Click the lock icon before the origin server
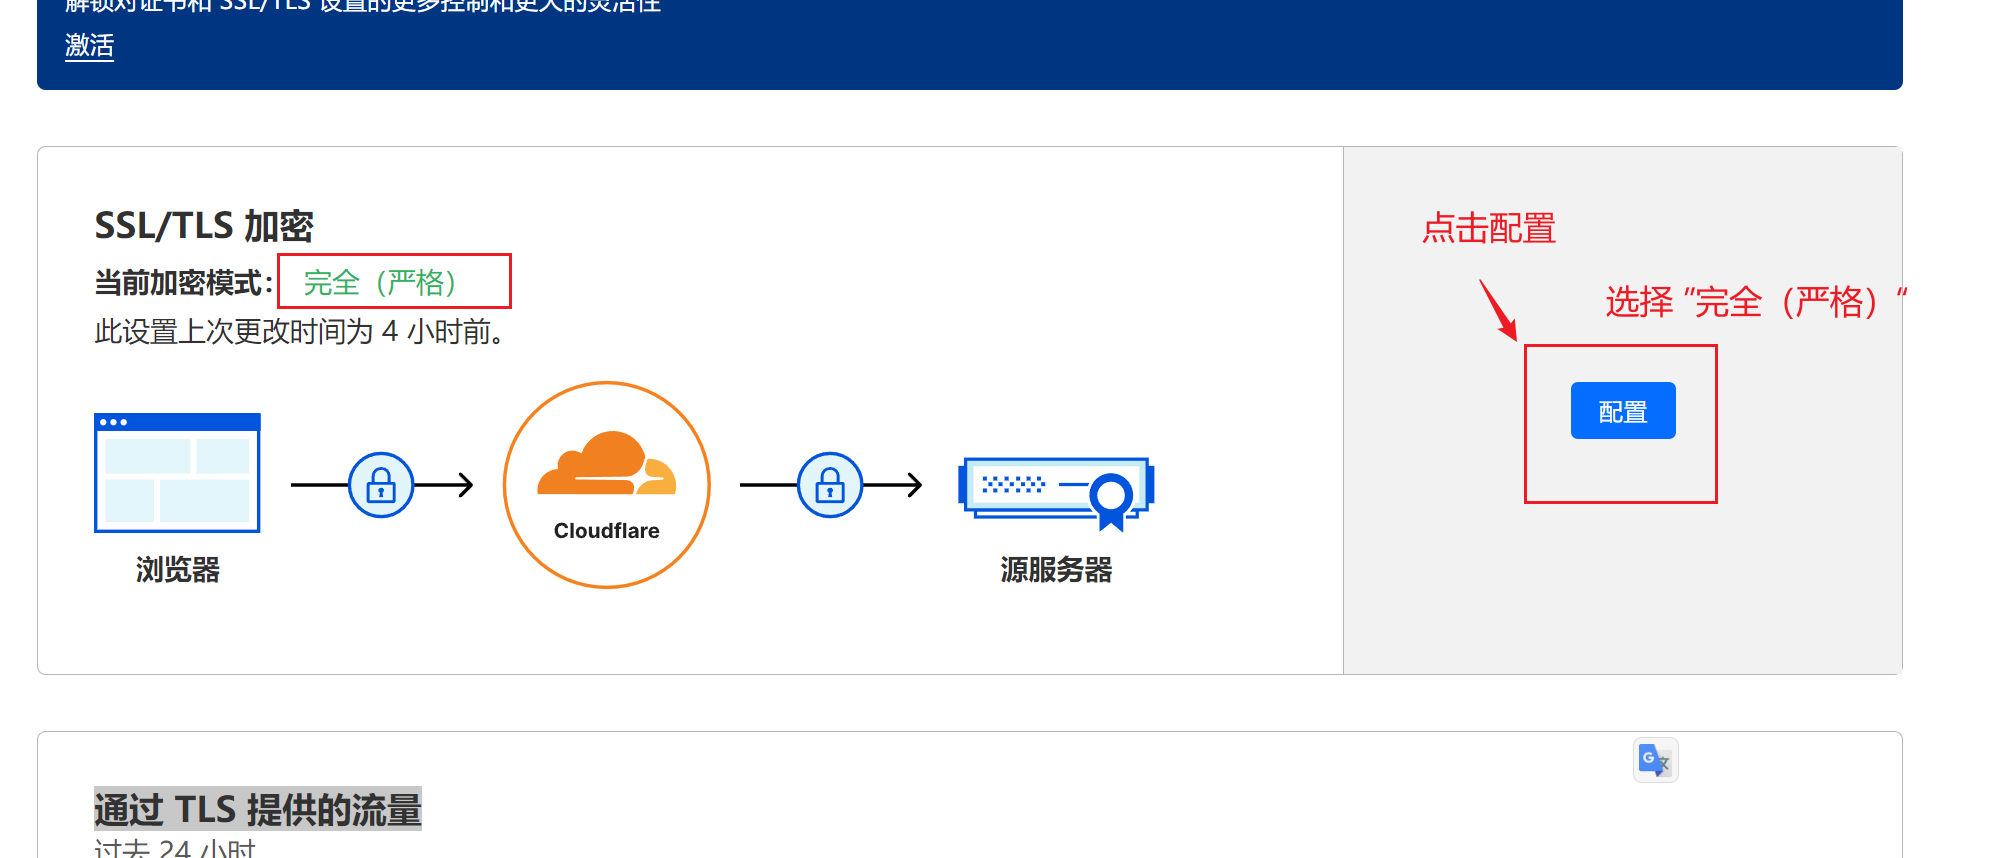Image resolution: width=2006 pixels, height=858 pixels. [830, 485]
